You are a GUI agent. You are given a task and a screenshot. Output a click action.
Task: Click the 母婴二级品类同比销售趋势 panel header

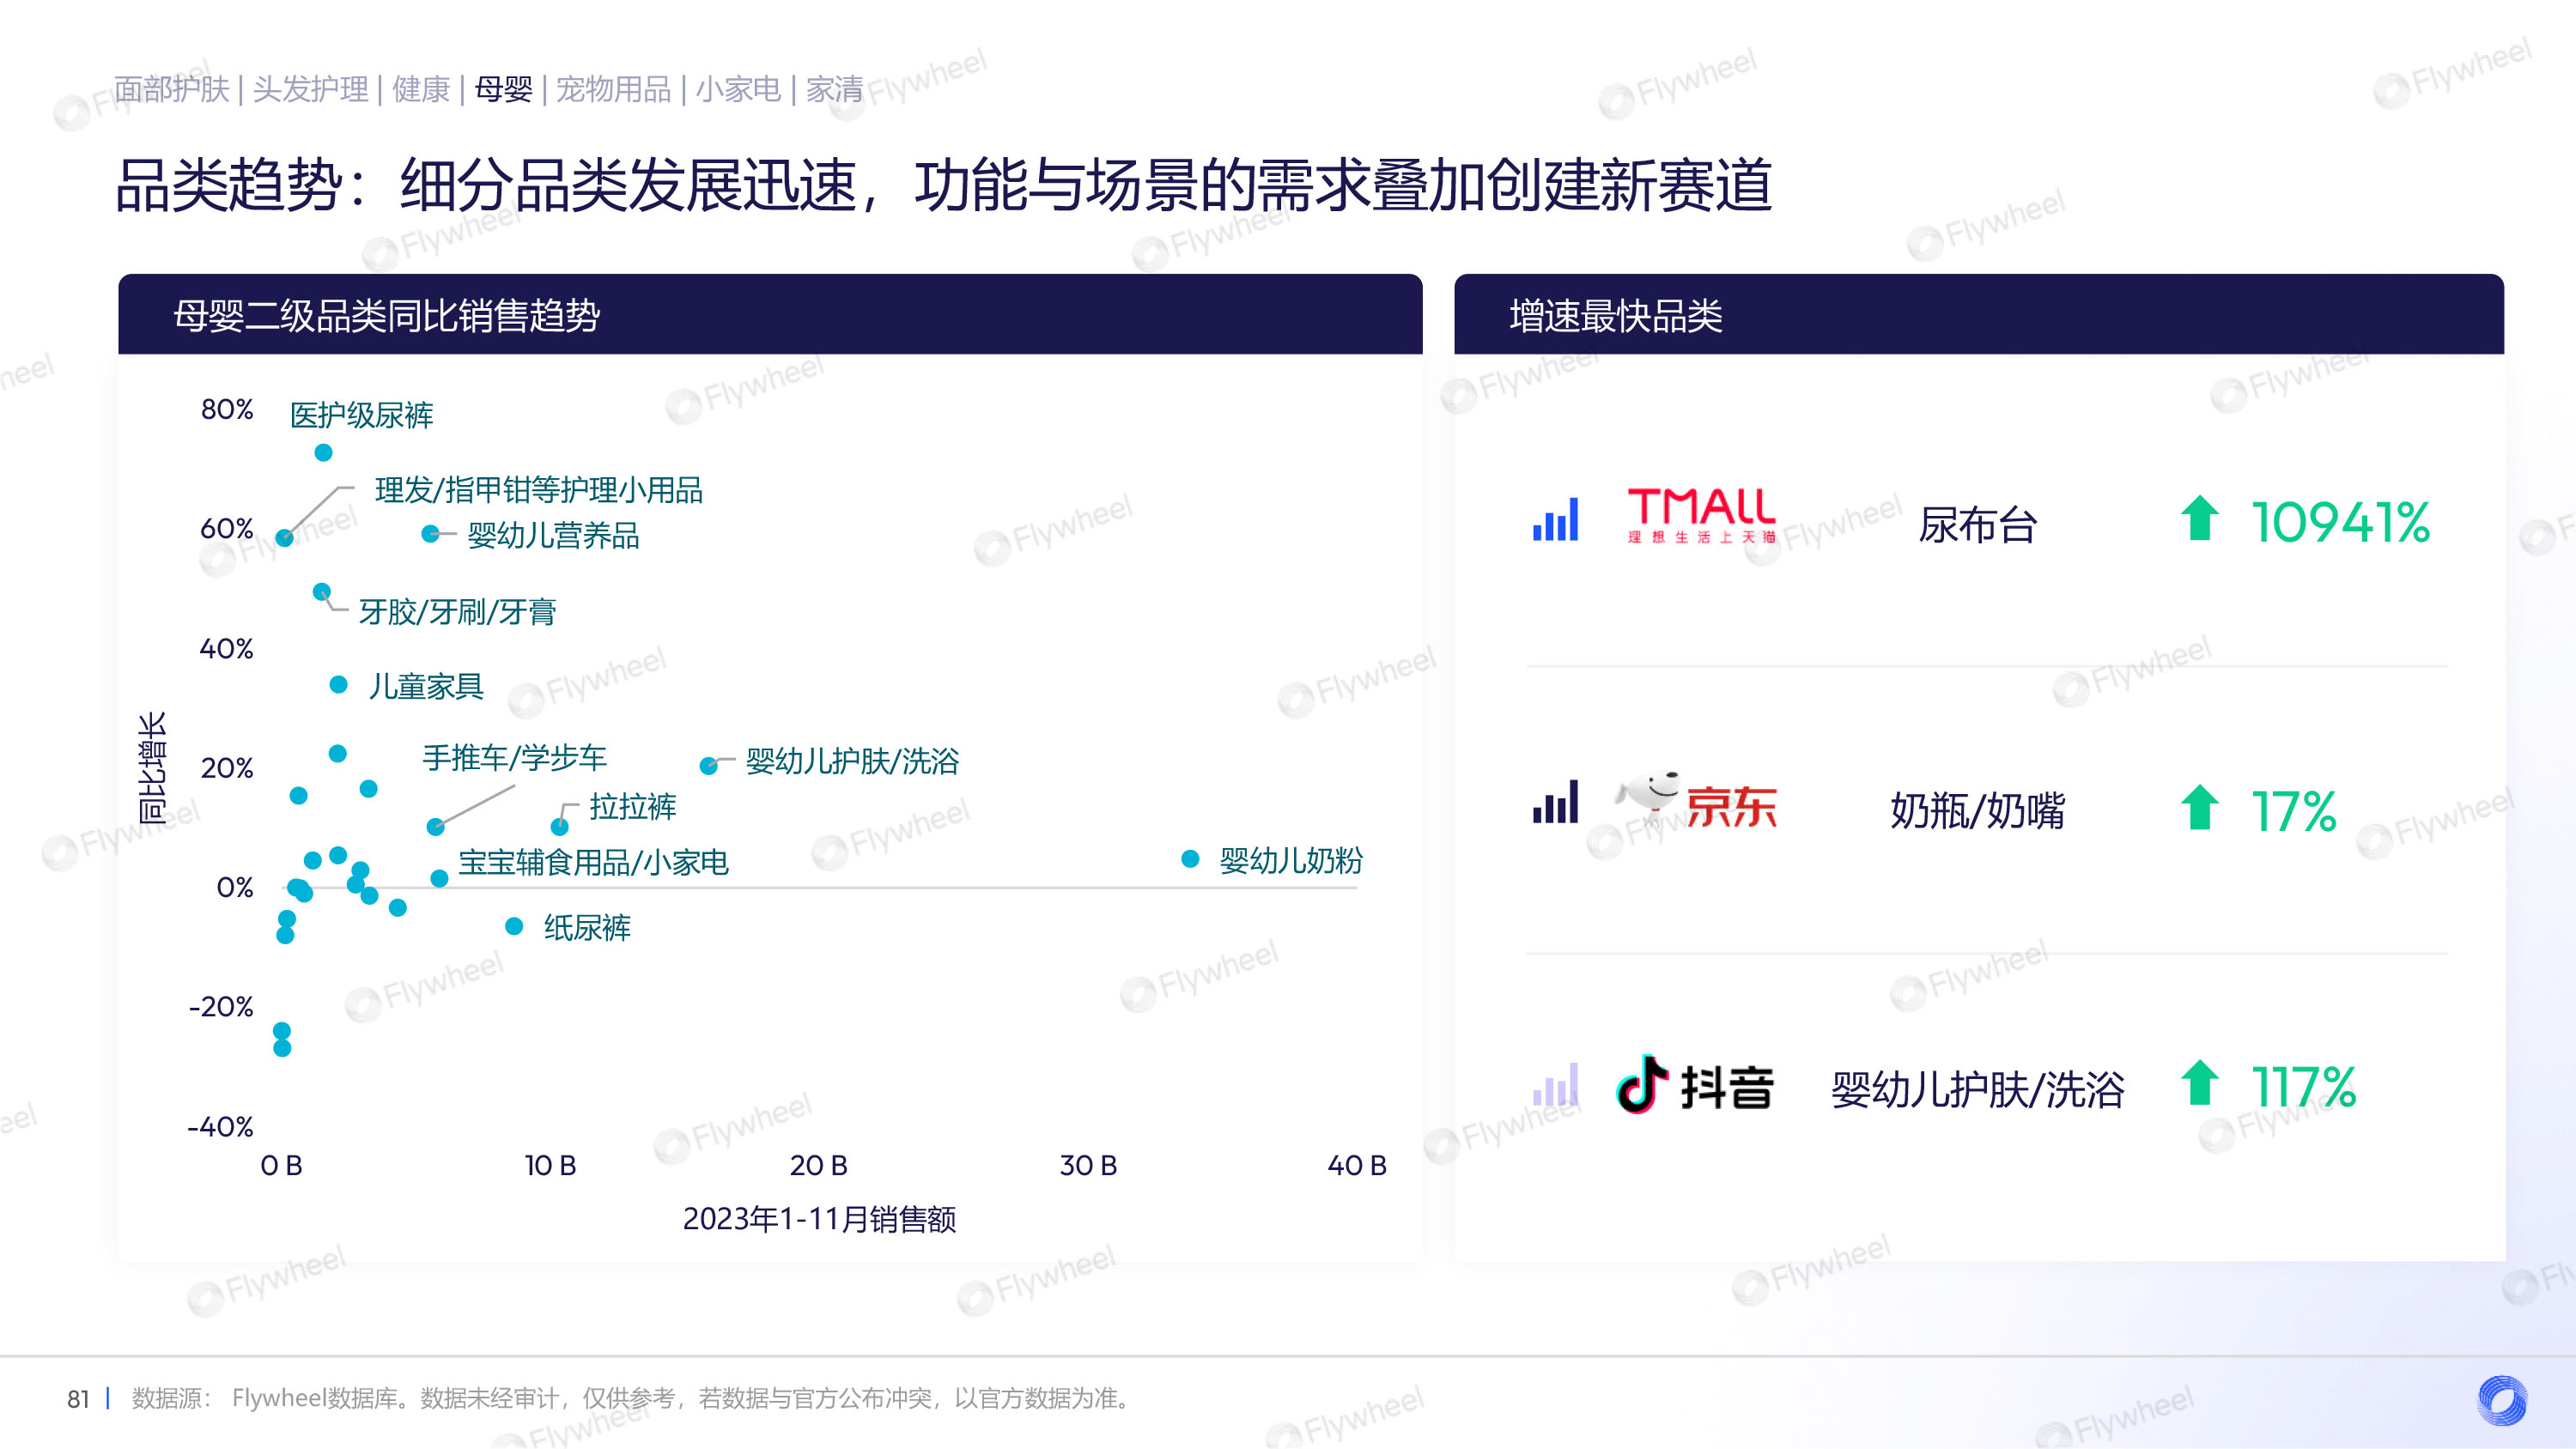pos(386,316)
